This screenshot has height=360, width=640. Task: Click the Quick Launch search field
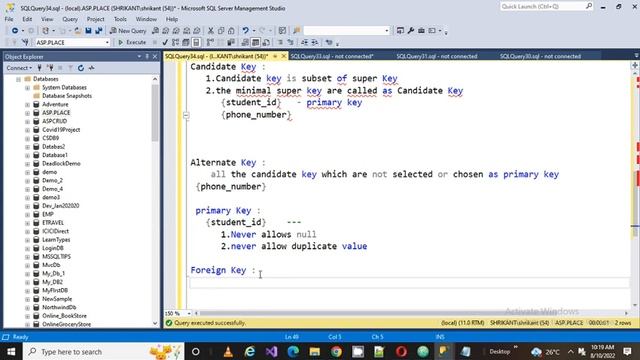[547, 6]
